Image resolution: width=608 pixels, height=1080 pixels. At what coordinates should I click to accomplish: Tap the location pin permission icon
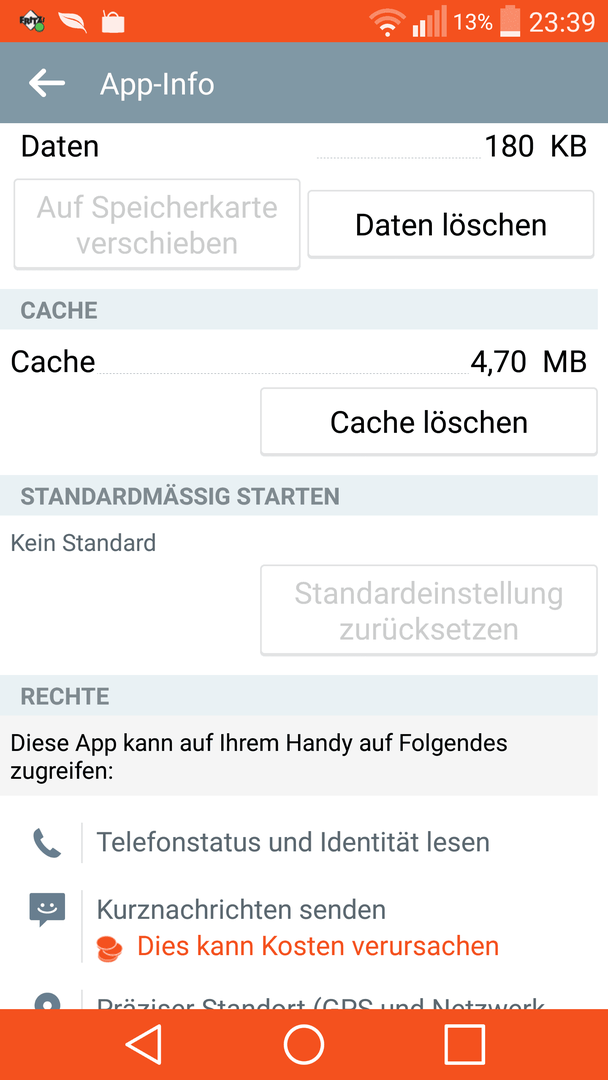coord(47,1000)
